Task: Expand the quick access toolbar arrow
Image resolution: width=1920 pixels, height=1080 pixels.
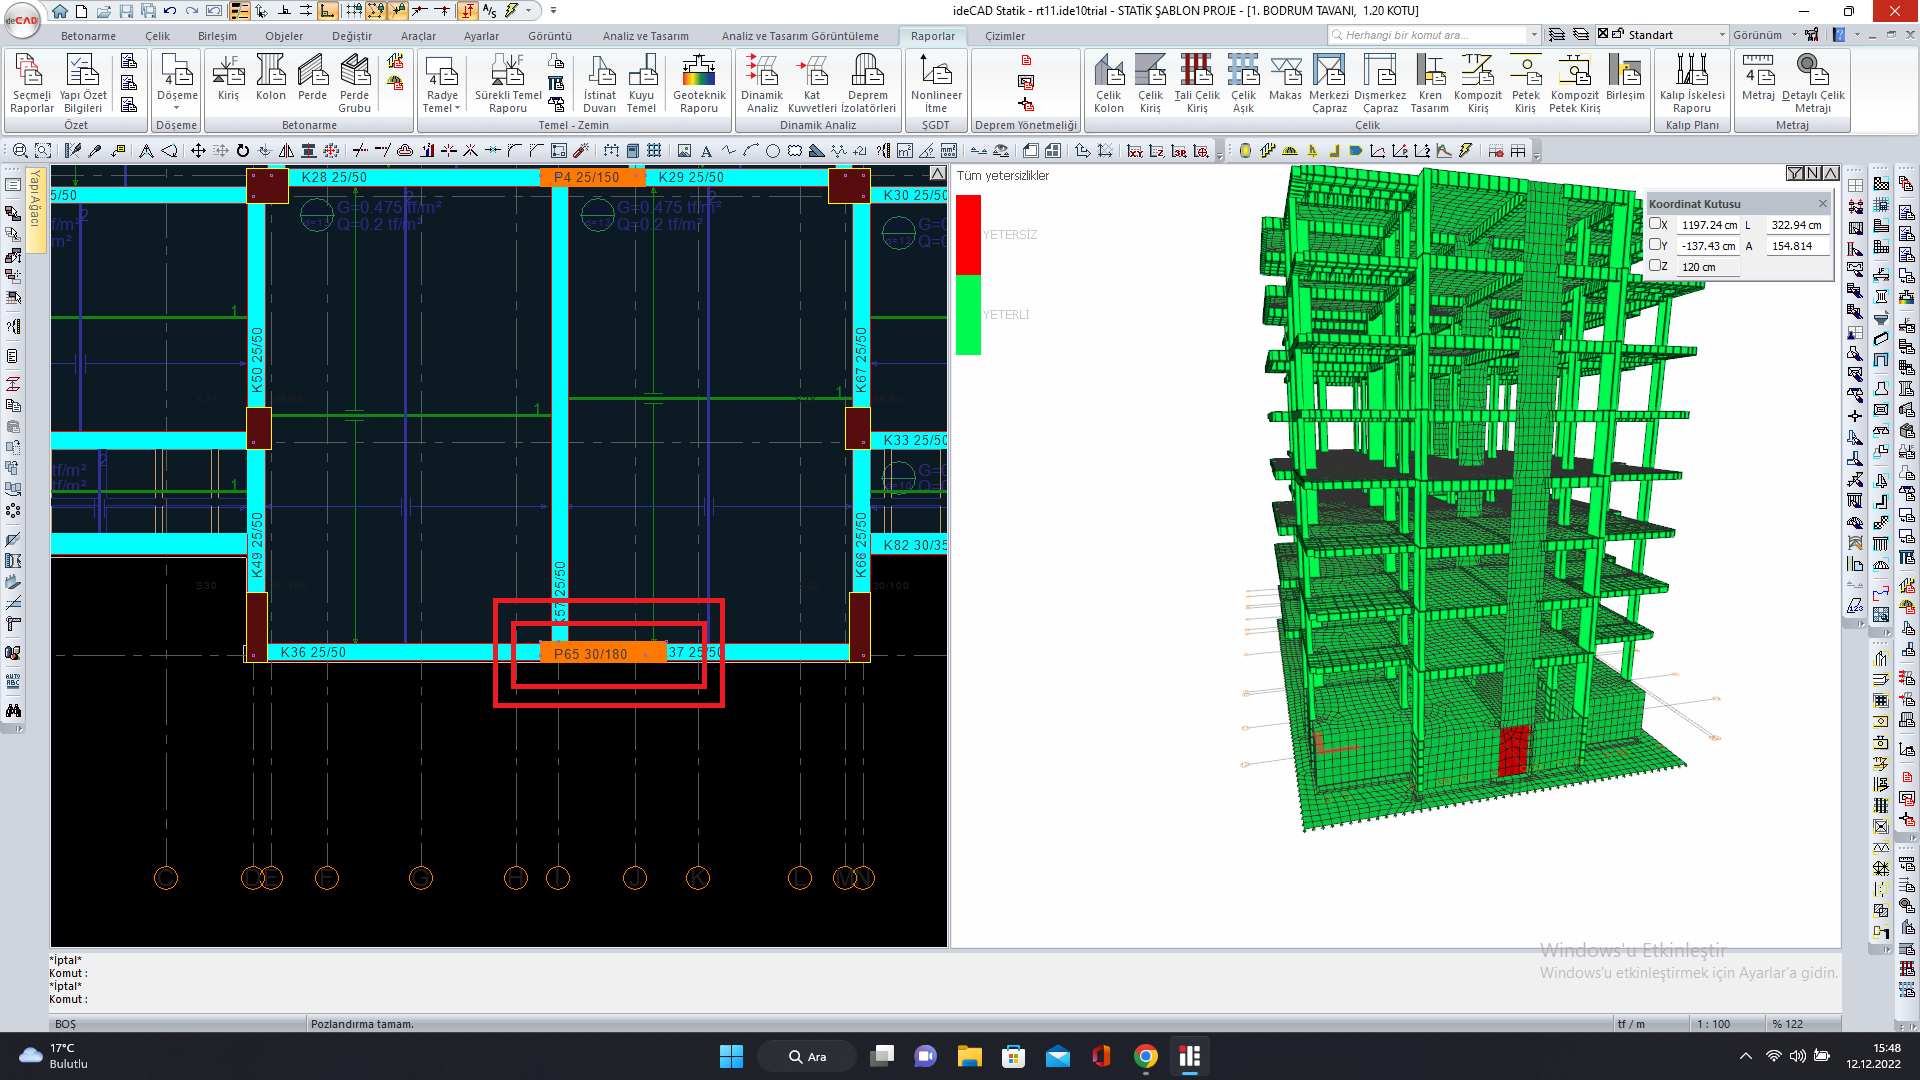Action: pos(530,11)
